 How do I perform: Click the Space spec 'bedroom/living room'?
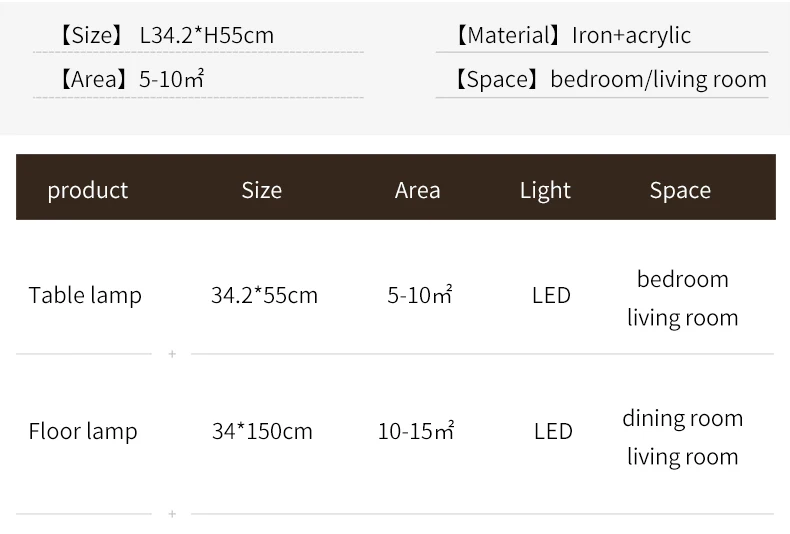point(659,80)
